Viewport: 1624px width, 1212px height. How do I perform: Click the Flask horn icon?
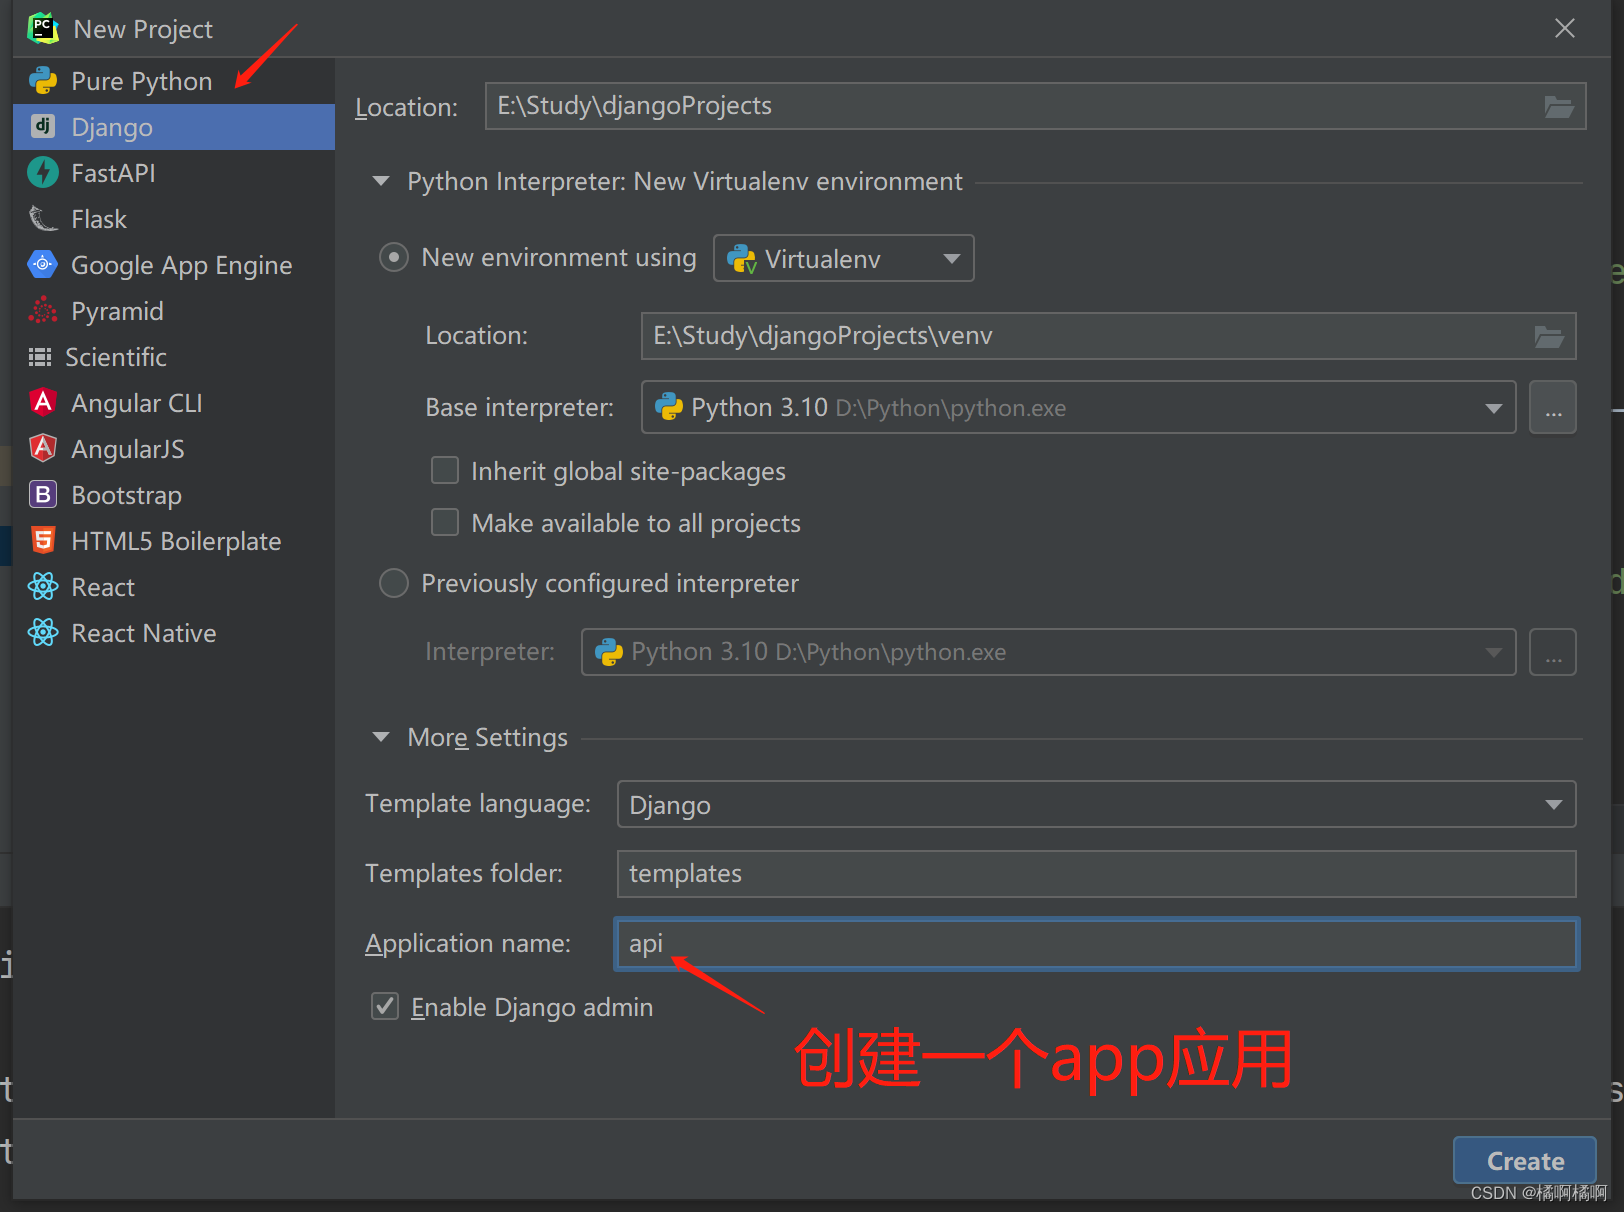tap(43, 219)
